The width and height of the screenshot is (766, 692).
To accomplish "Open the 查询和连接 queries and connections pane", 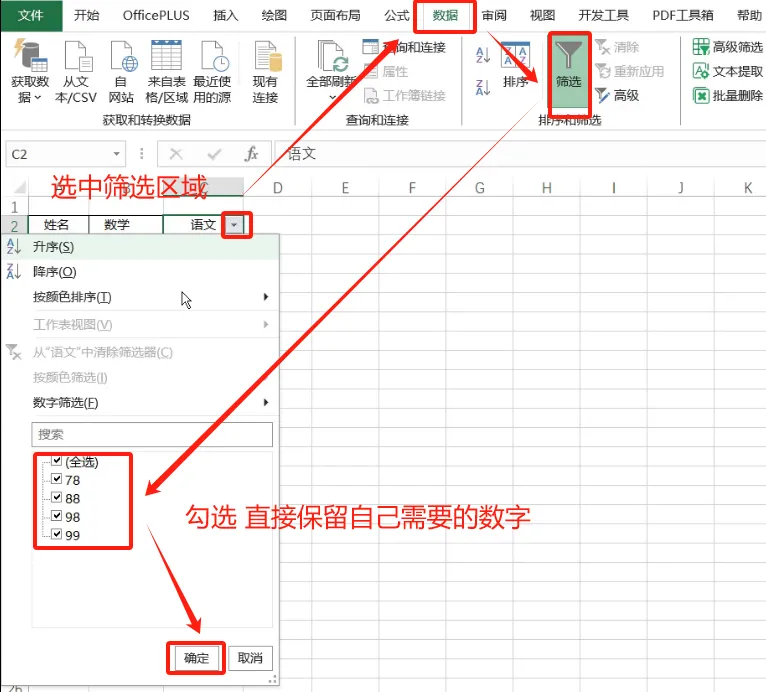I will [x=405, y=47].
